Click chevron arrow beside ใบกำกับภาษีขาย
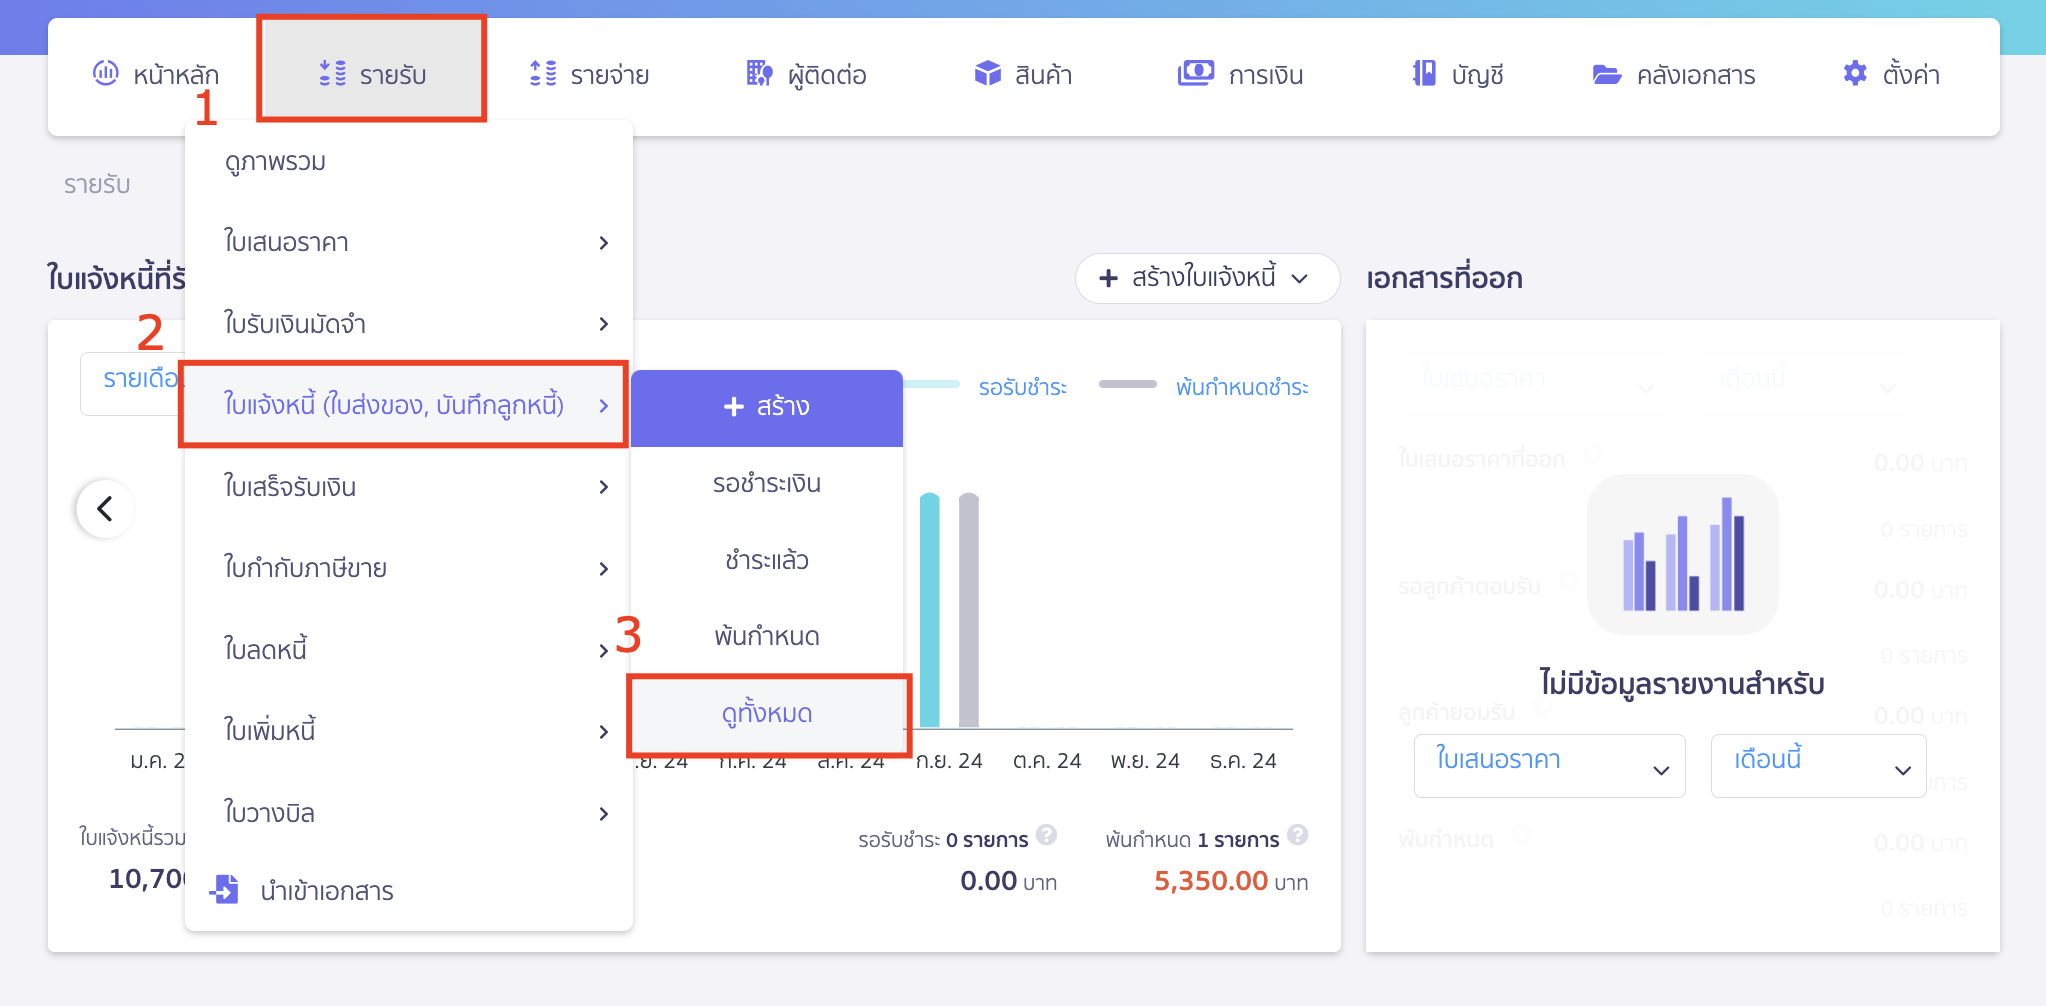 (603, 569)
